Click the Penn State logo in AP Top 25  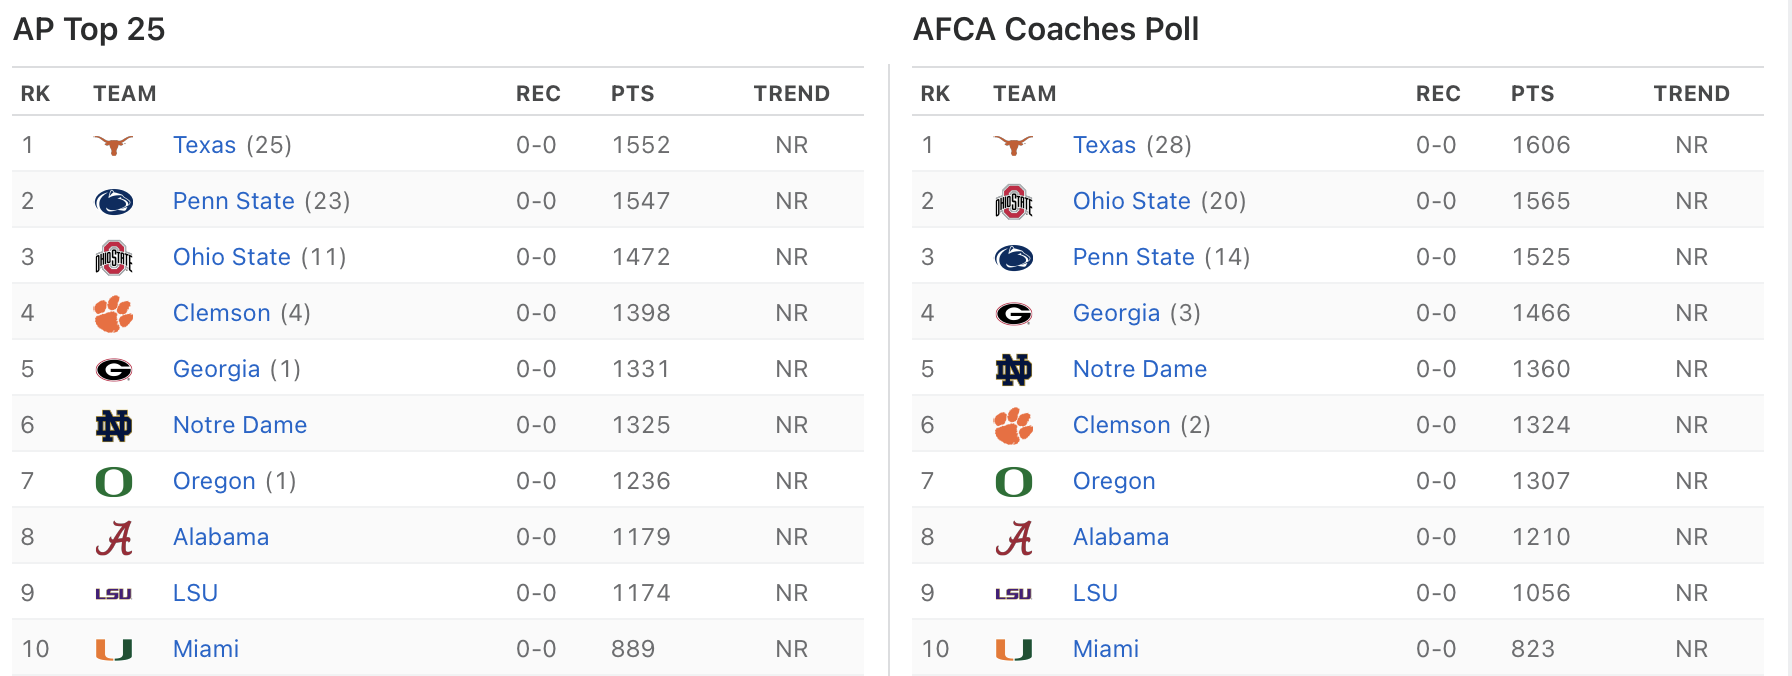click(113, 202)
